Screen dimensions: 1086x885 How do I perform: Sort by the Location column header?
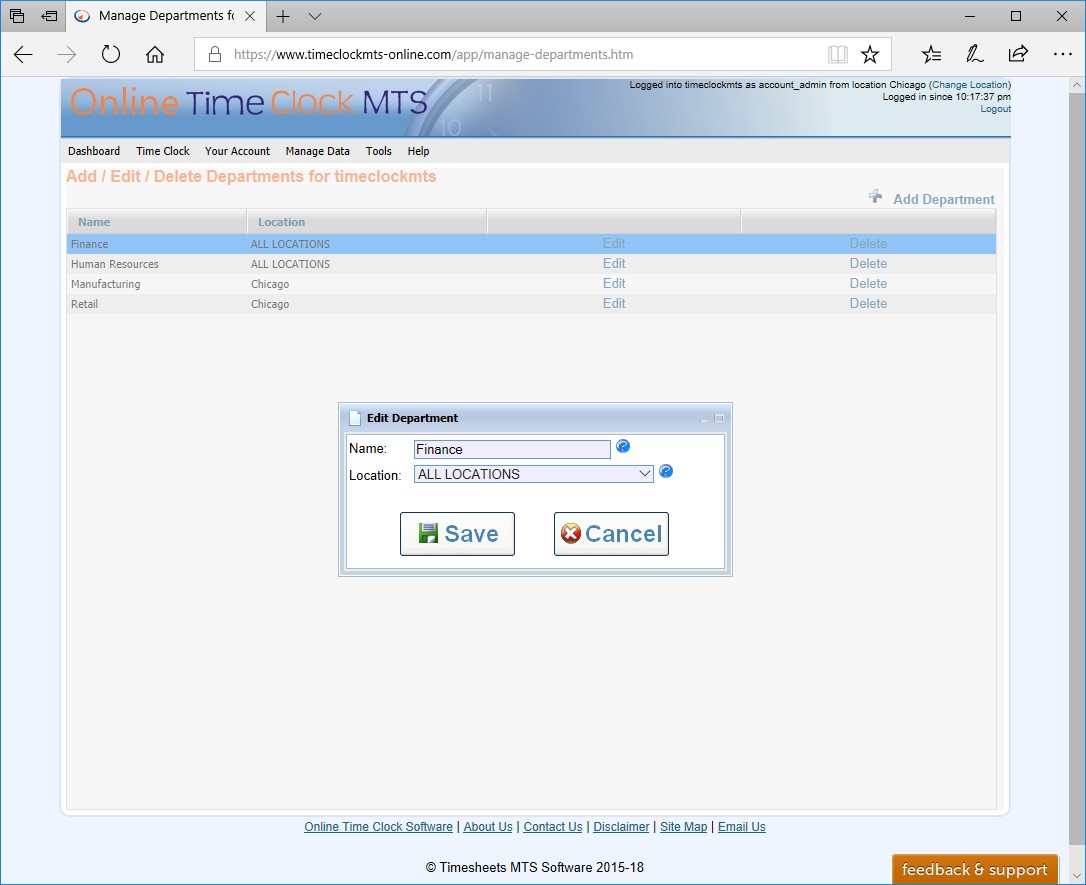point(367,222)
